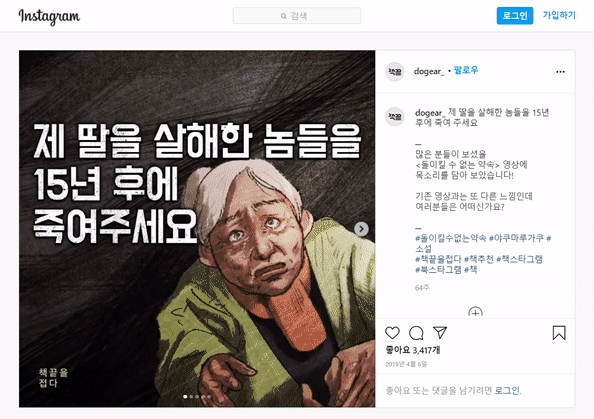Save post using bookmark icon
Viewport: 594px width, 419px height.
(559, 333)
